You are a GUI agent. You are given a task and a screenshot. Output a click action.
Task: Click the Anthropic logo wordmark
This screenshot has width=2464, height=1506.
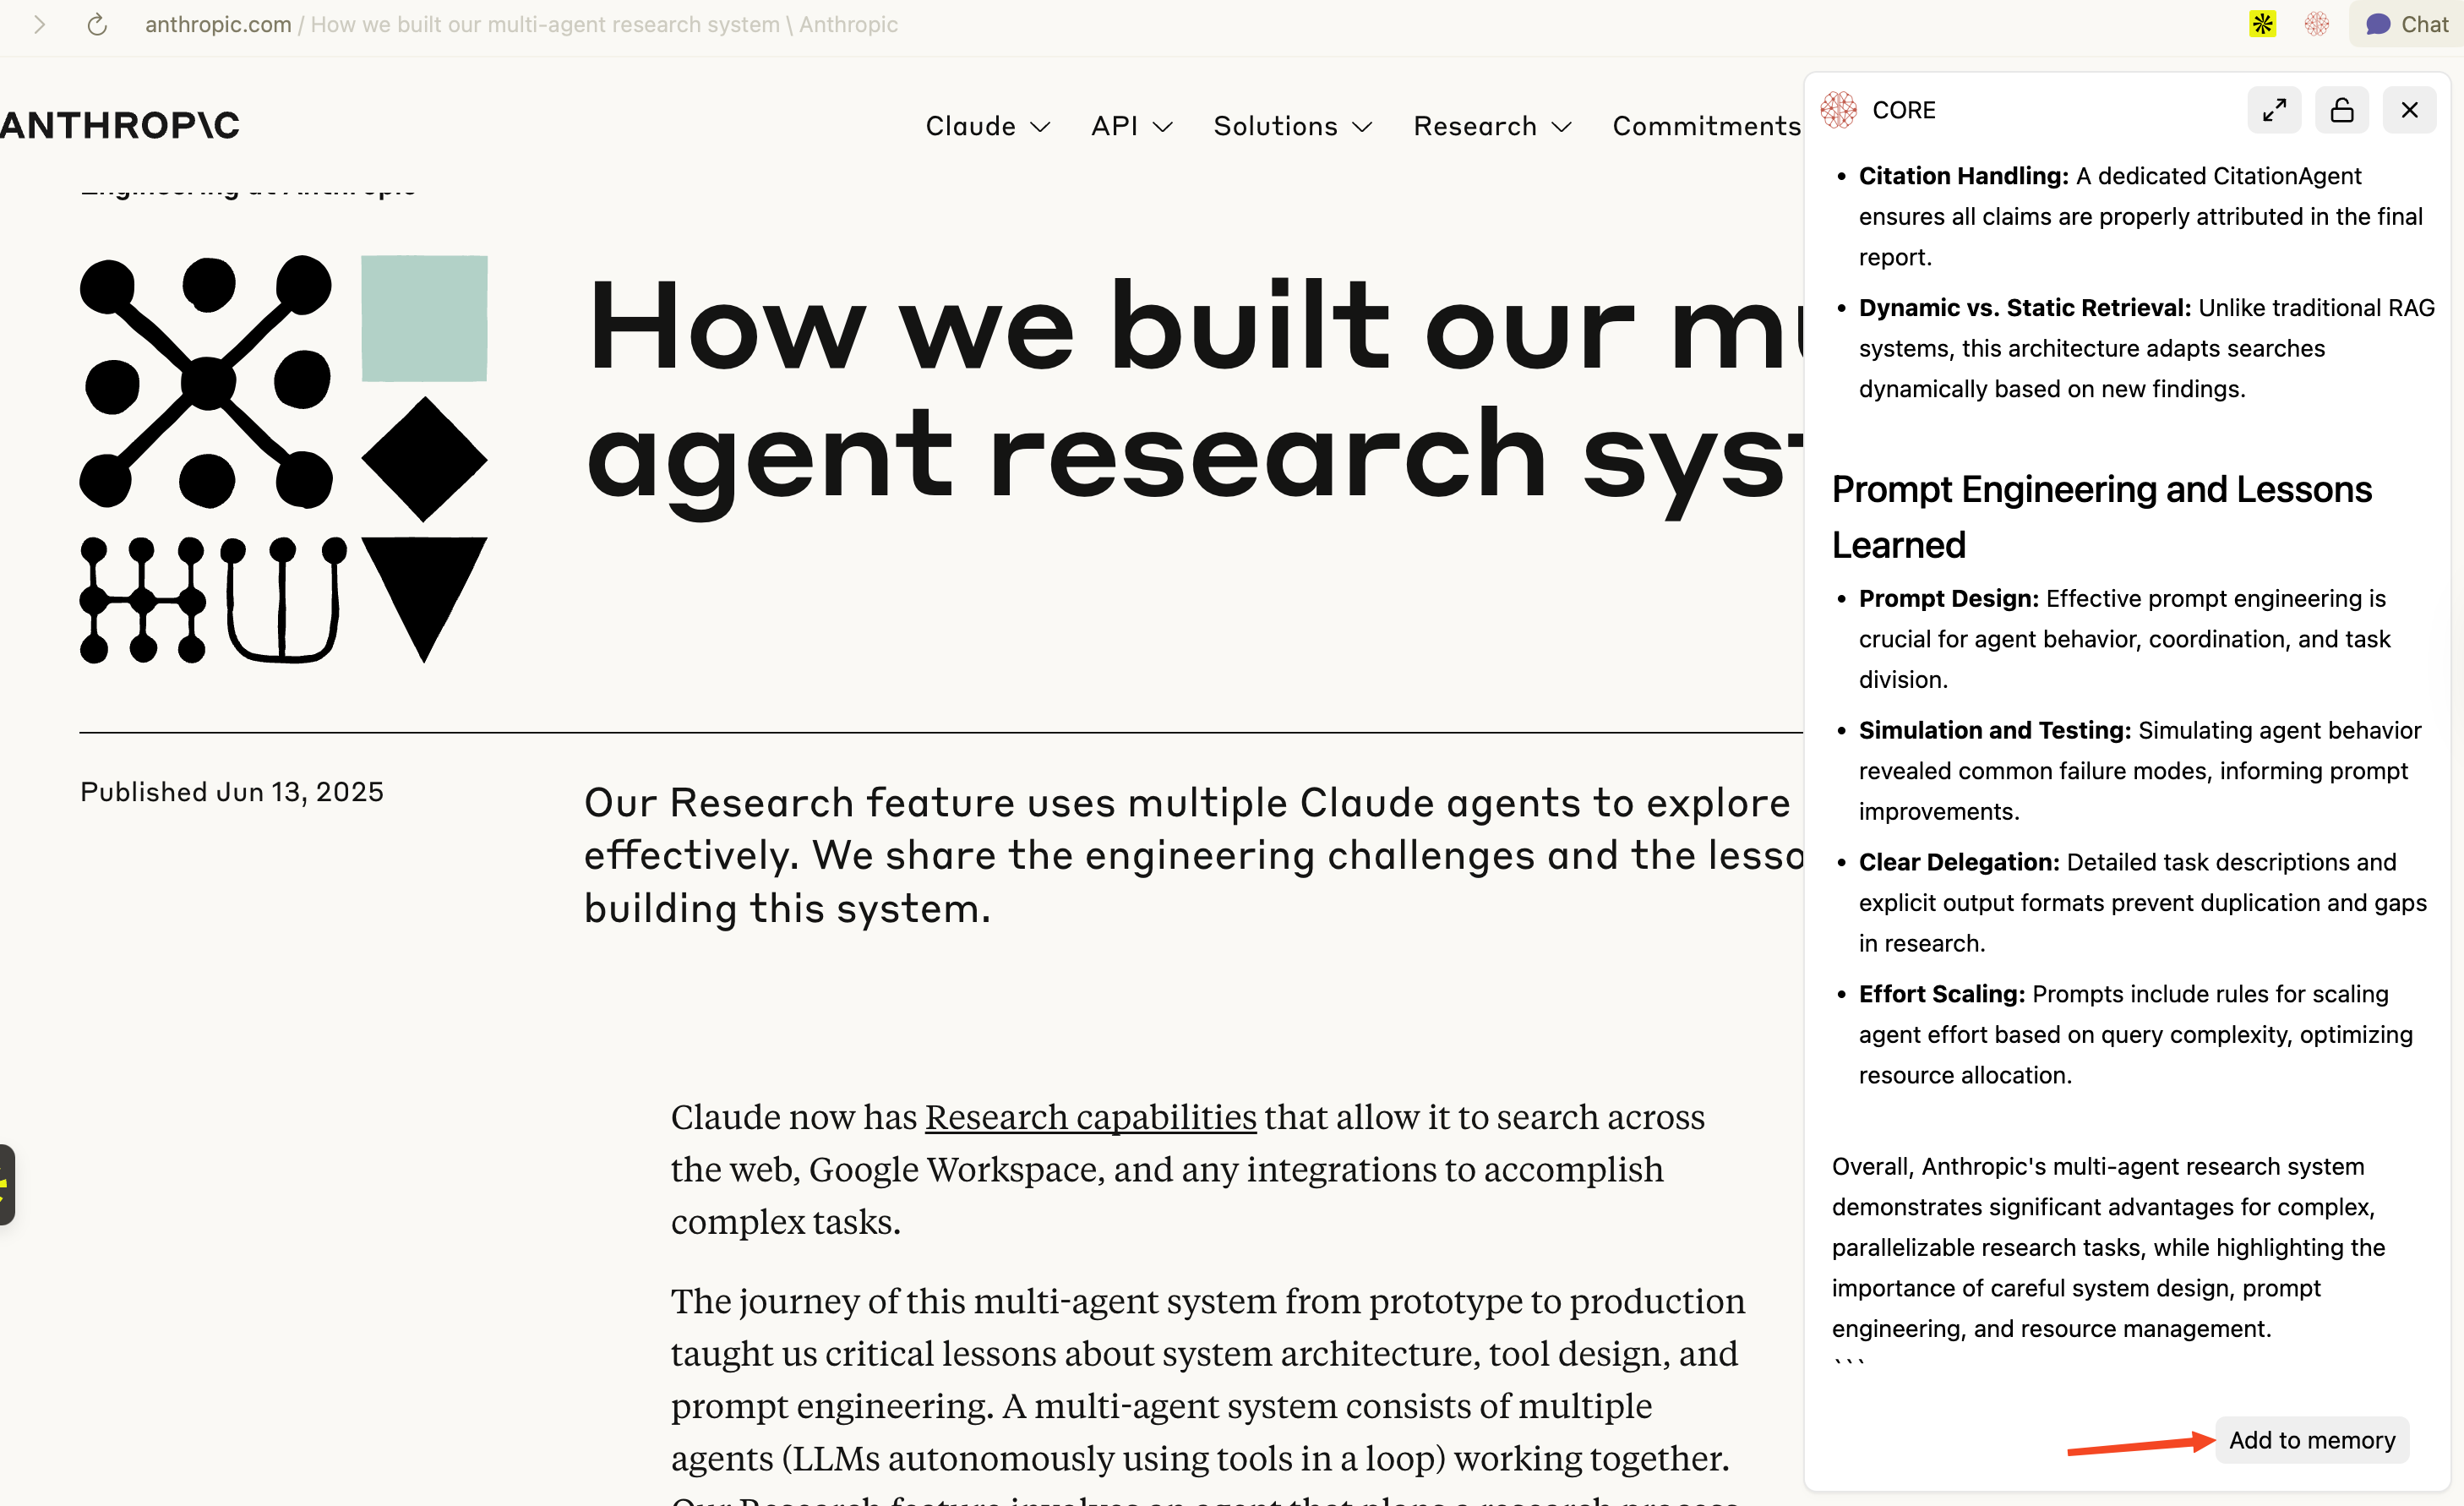(x=120, y=125)
